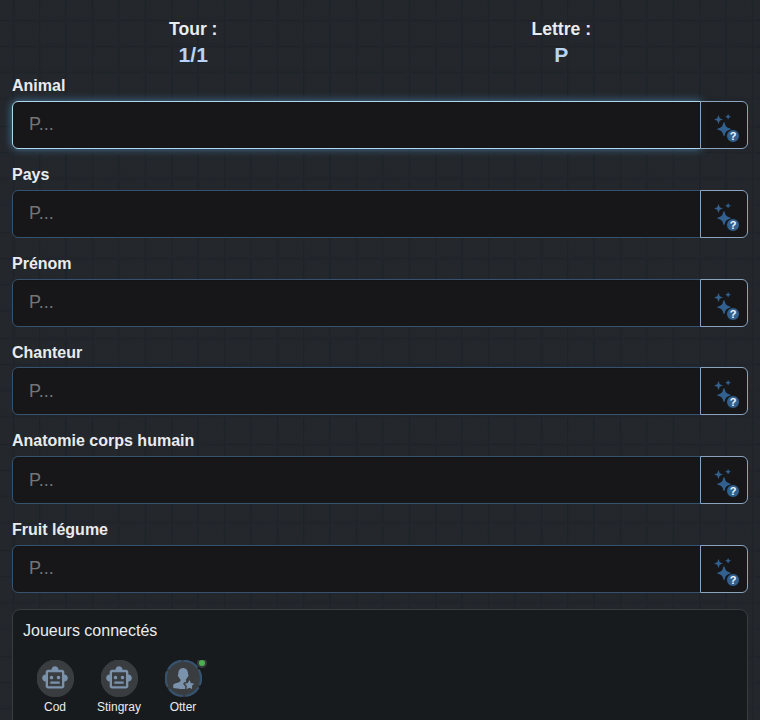
Task: Click the 'Animal' category label
Action: (39, 85)
